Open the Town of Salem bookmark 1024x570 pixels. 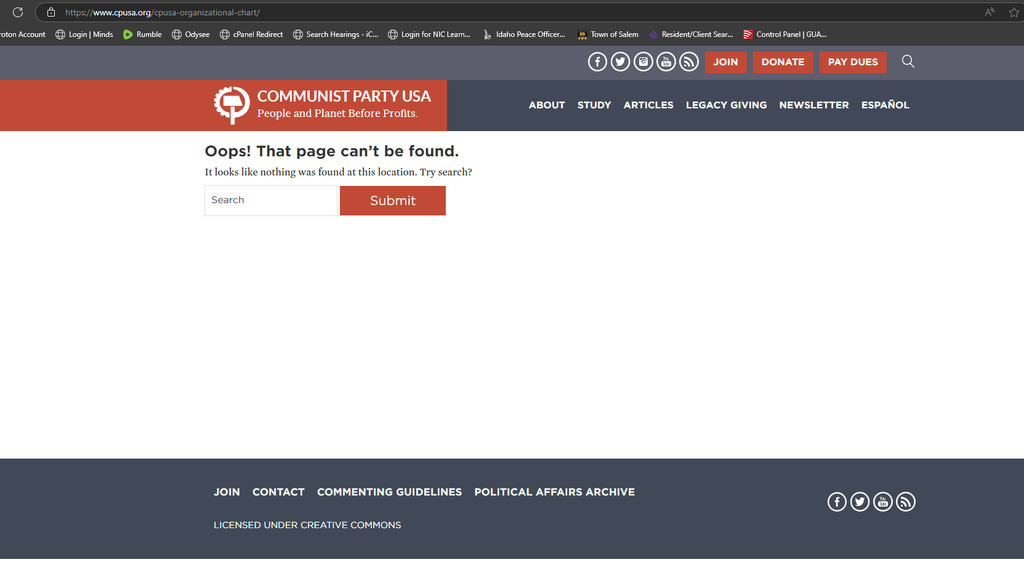tap(608, 34)
